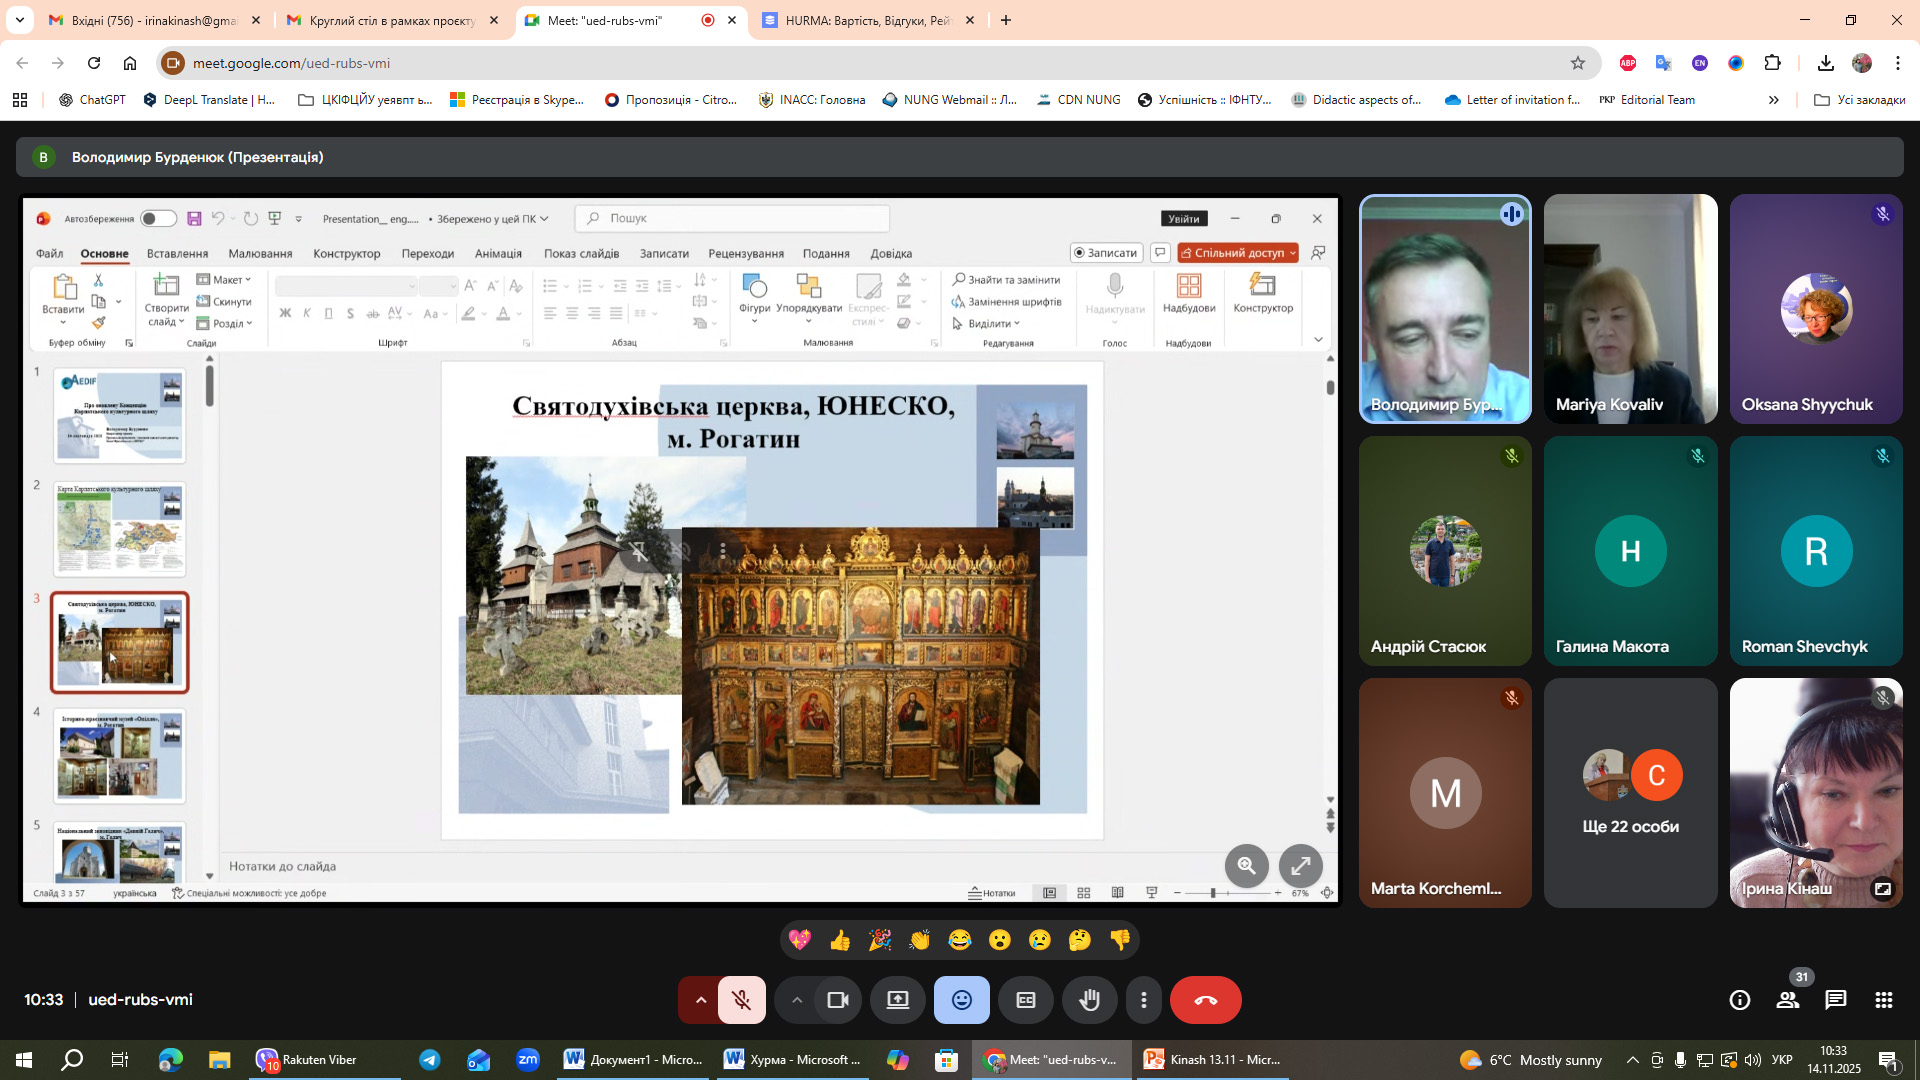This screenshot has height=1080, width=1920.
Task: Open the Activities grid icon
Action: coord(1884,1000)
